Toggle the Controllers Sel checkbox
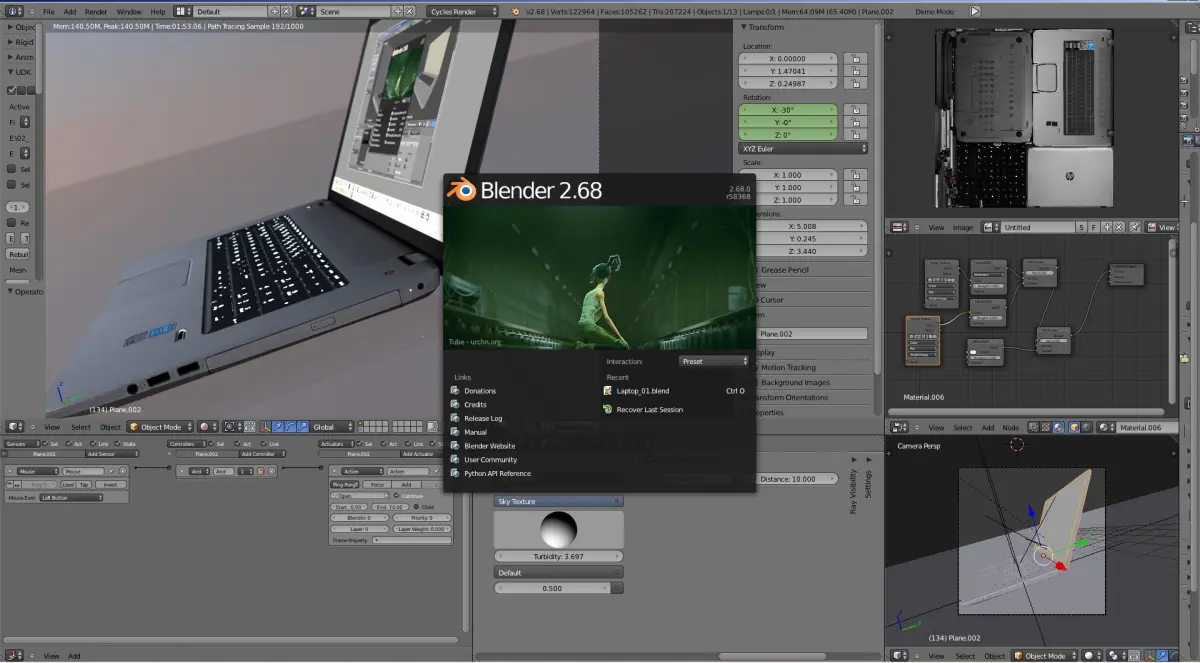 (x=211, y=444)
